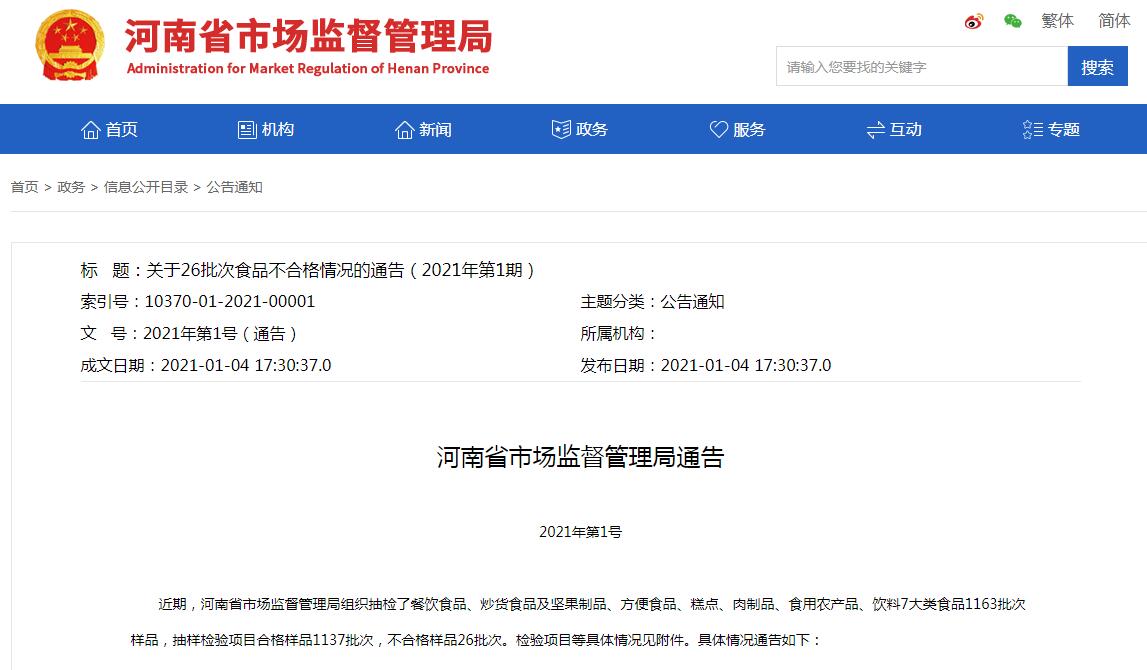Go to 信息公开目录 in the breadcrumb
This screenshot has width=1147, height=670.
click(x=146, y=187)
